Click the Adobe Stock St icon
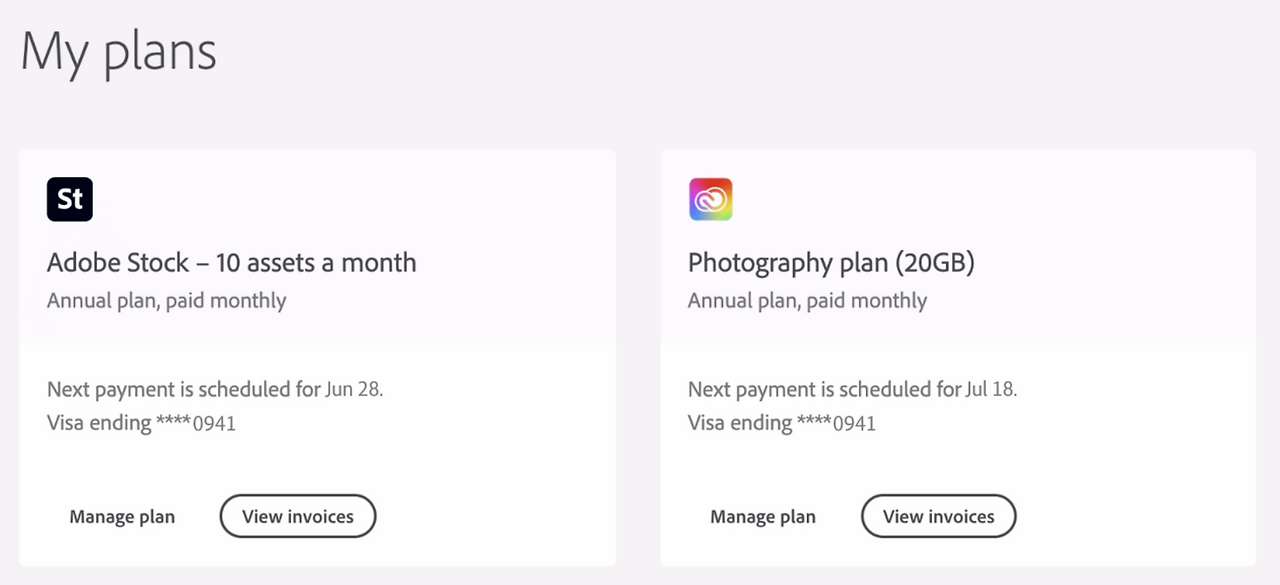The image size is (1280, 585). (70, 199)
